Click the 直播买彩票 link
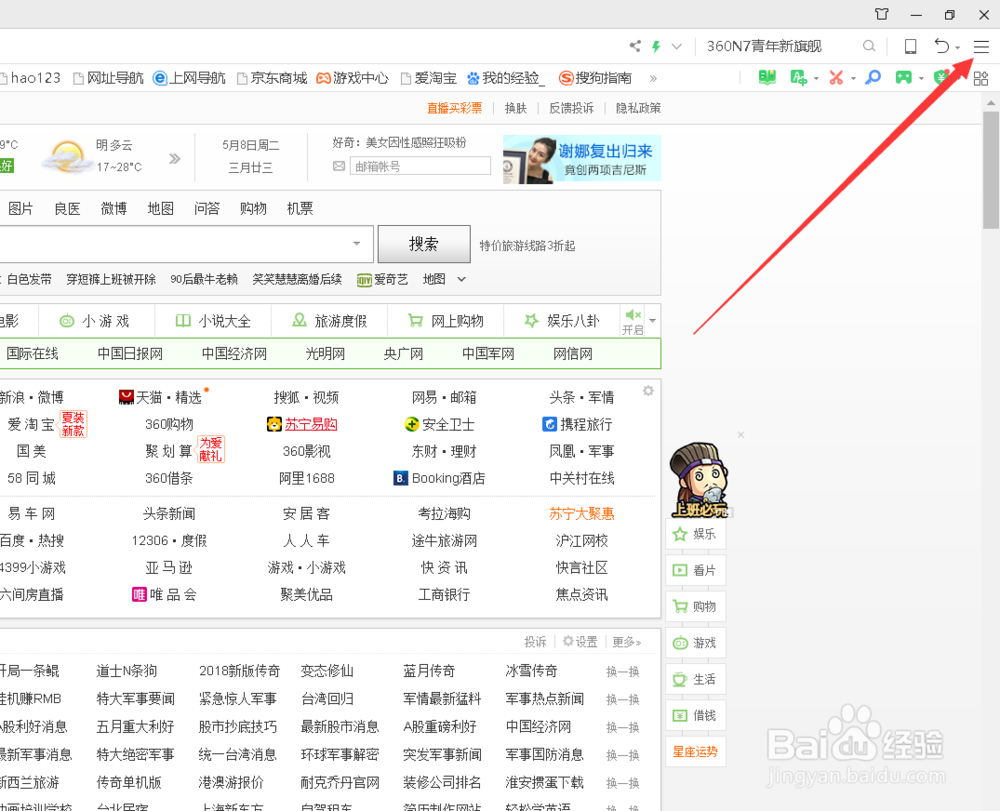 click(455, 108)
